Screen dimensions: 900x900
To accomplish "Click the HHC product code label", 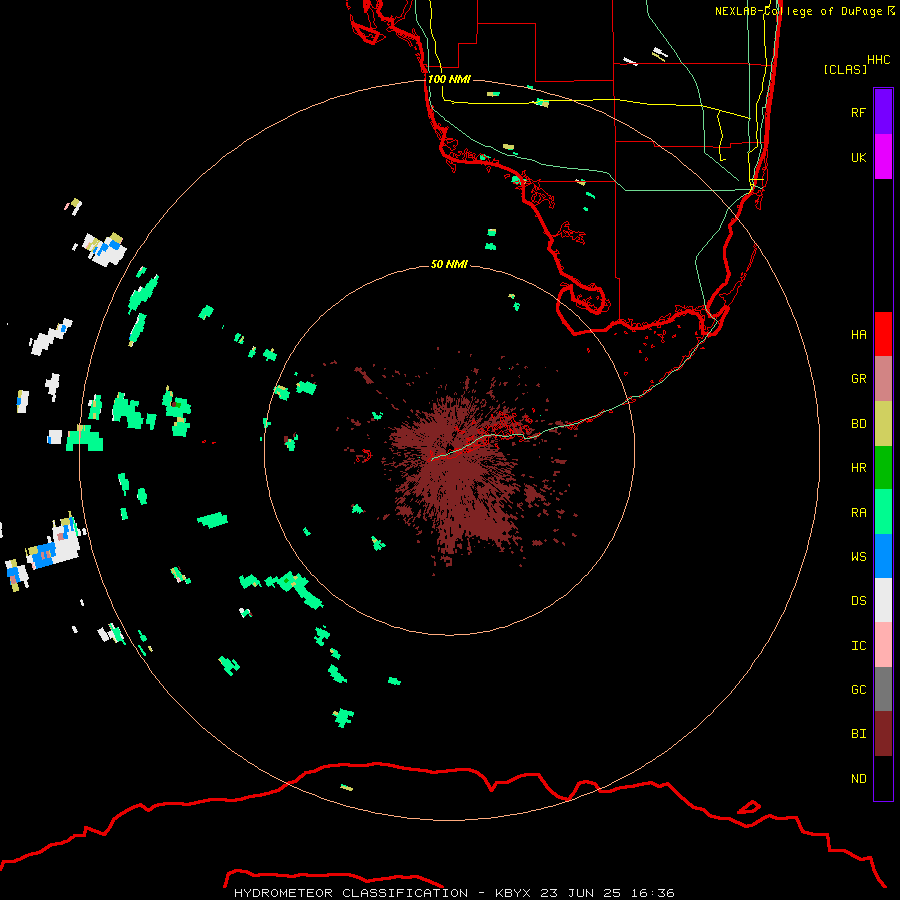I will click(878, 60).
